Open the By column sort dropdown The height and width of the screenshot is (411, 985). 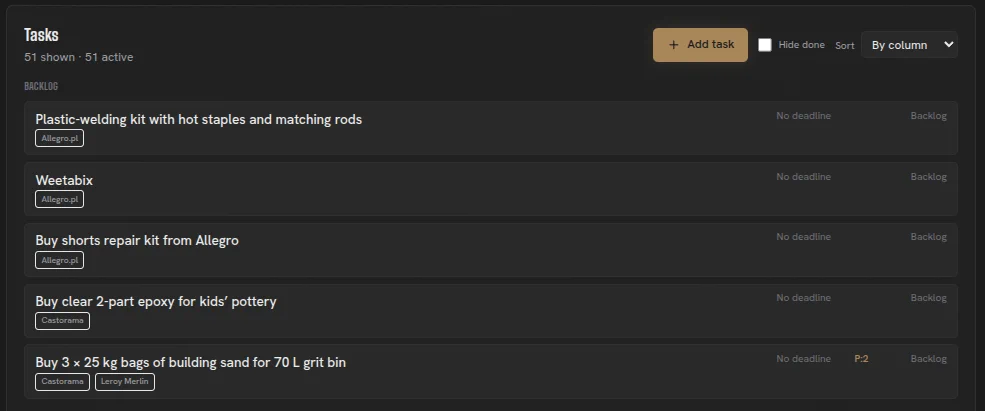tap(909, 45)
